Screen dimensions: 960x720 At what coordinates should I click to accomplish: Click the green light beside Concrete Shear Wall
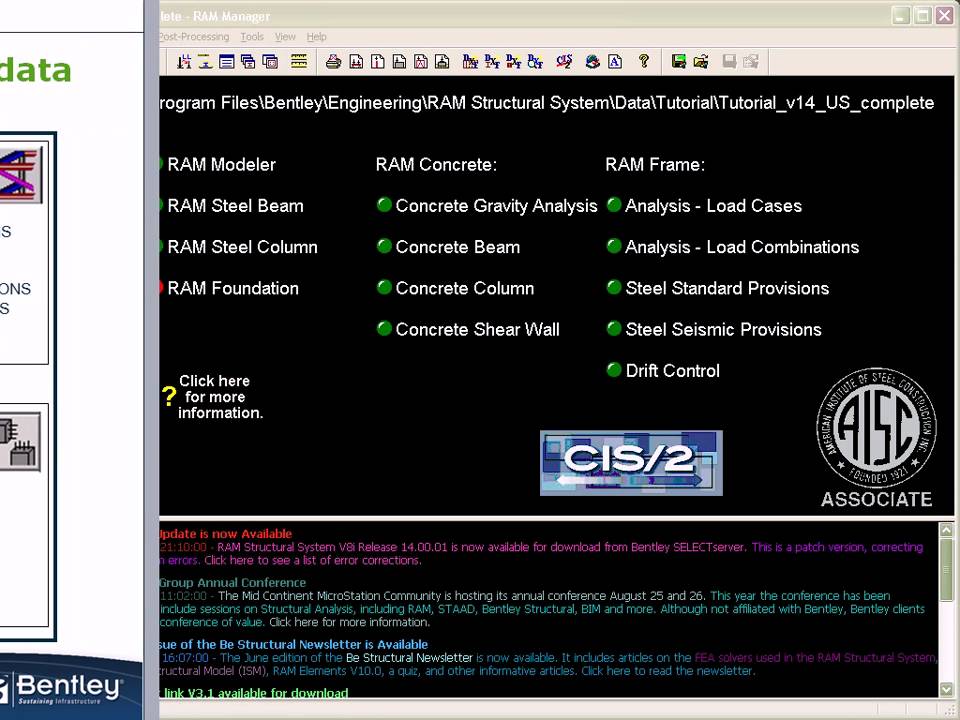384,328
